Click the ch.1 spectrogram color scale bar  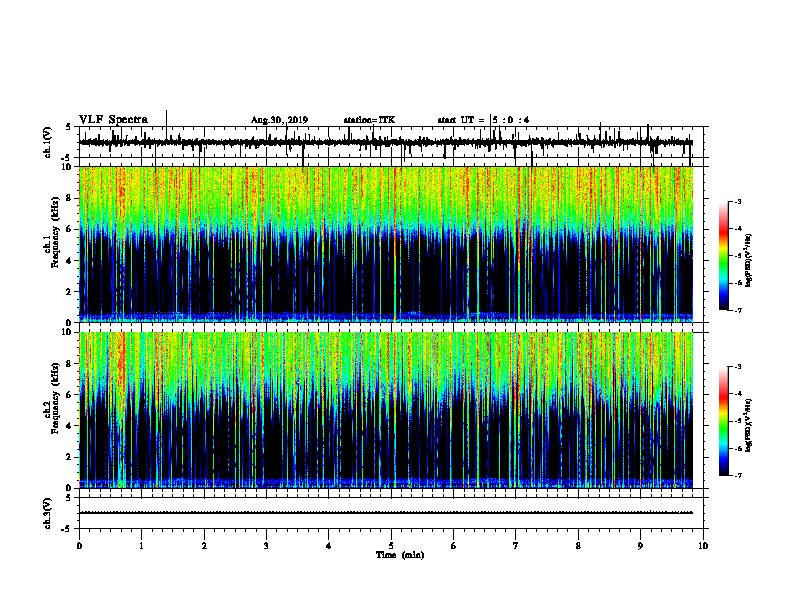click(724, 256)
